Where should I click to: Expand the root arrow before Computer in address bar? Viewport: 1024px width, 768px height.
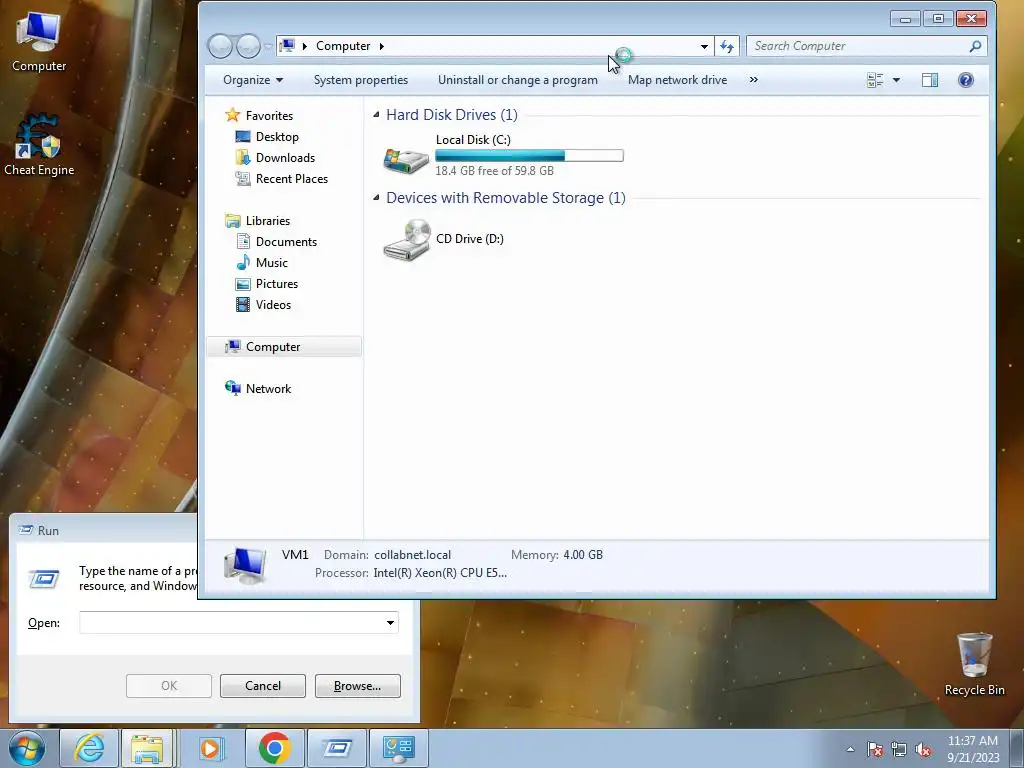pos(304,46)
